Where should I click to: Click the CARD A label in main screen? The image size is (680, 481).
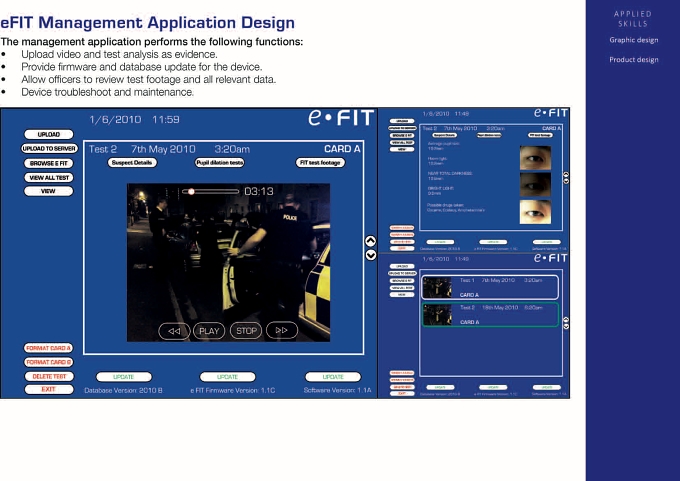click(342, 149)
